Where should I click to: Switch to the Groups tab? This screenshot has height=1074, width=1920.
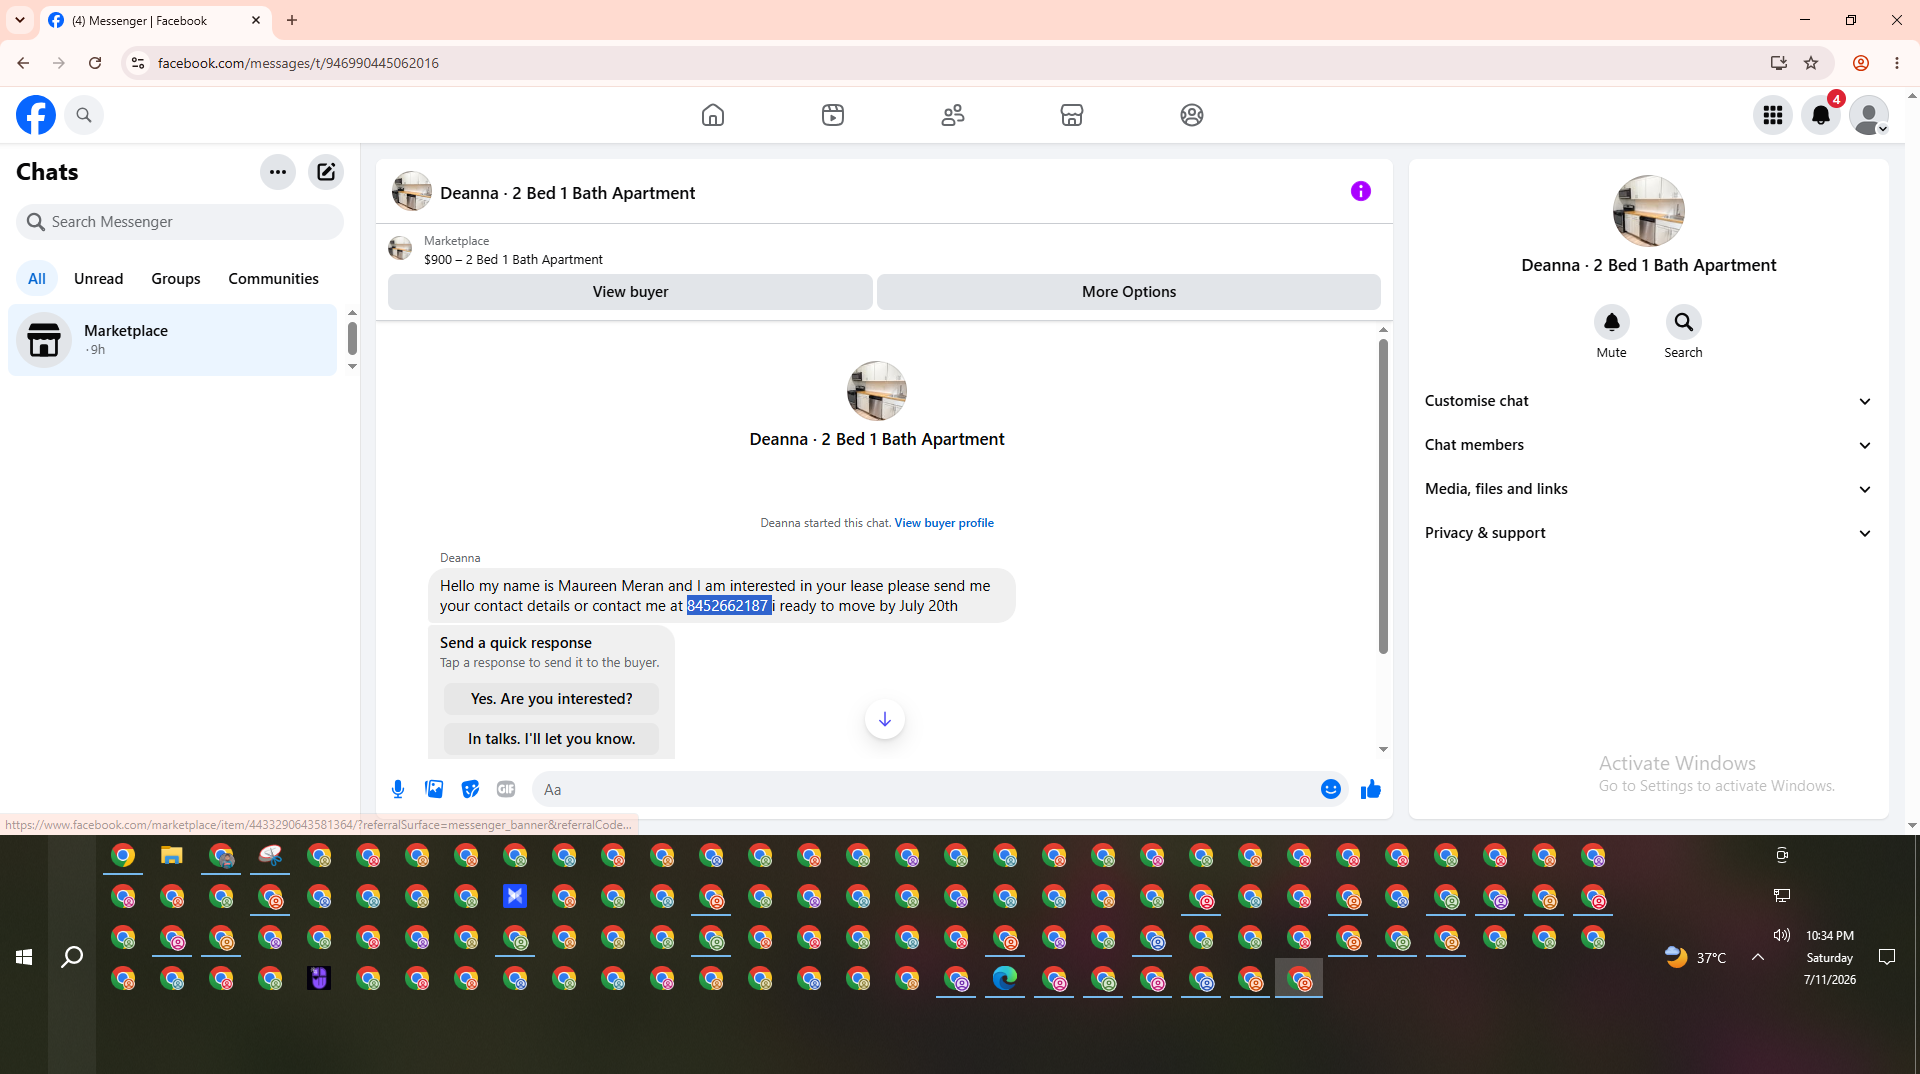[x=176, y=278]
